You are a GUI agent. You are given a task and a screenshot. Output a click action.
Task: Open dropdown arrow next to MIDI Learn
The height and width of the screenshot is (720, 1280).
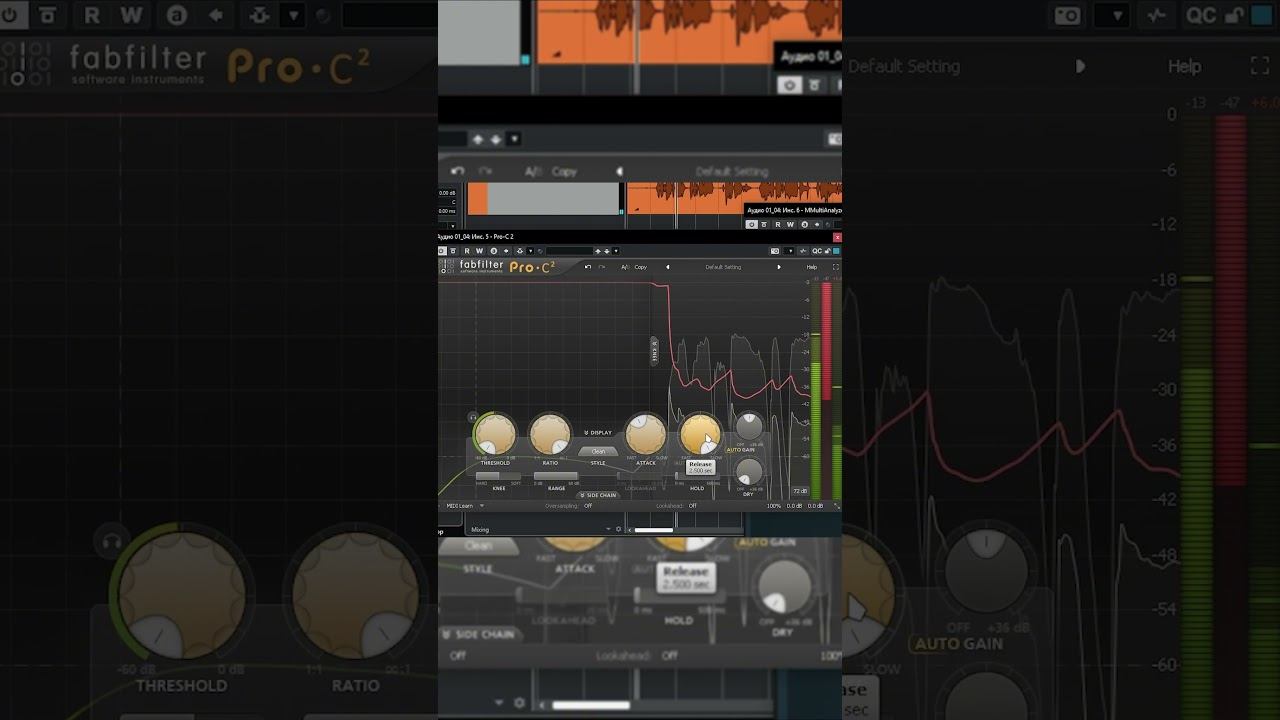tap(482, 506)
